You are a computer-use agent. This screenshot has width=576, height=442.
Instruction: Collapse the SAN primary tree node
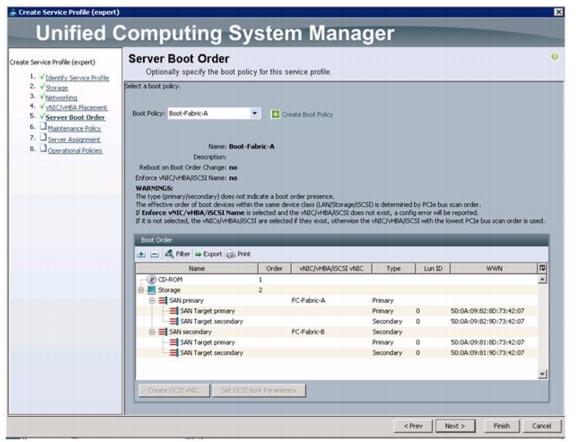(x=152, y=300)
